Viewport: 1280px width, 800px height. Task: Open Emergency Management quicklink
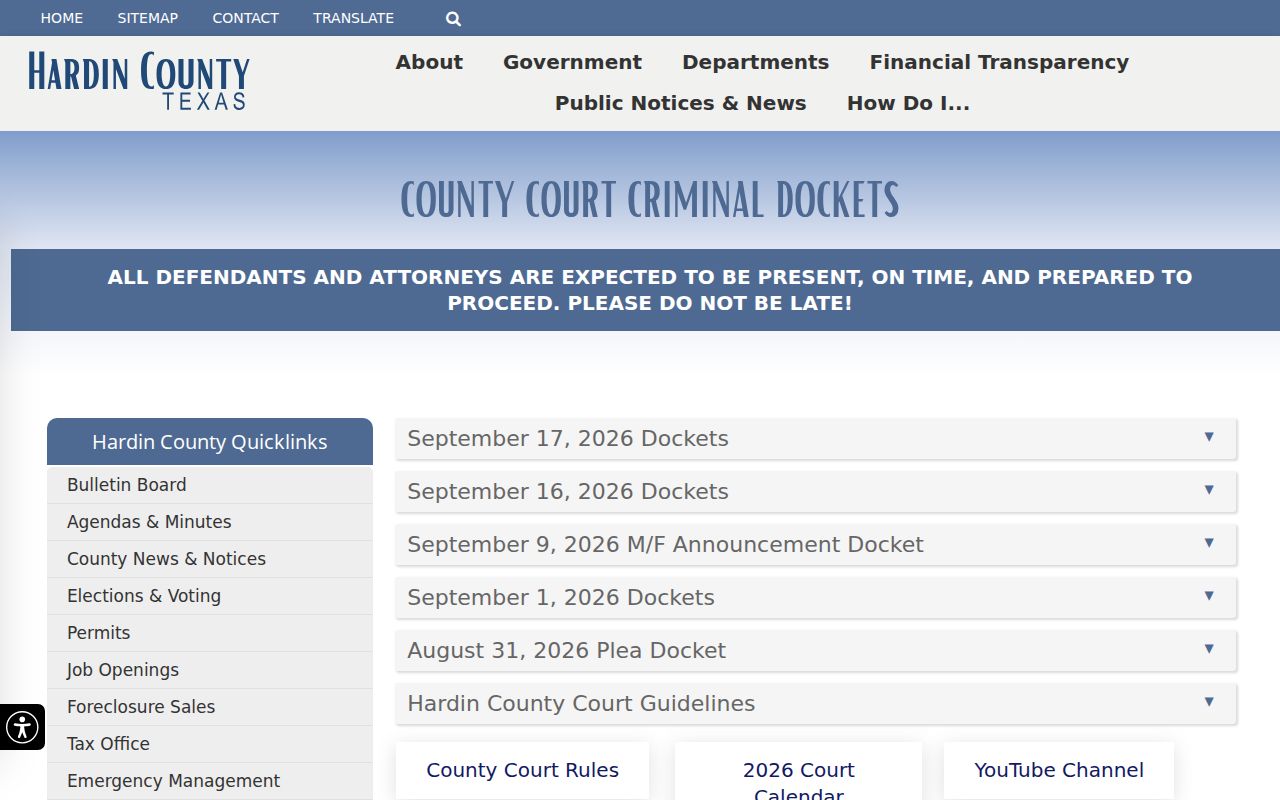click(x=210, y=781)
